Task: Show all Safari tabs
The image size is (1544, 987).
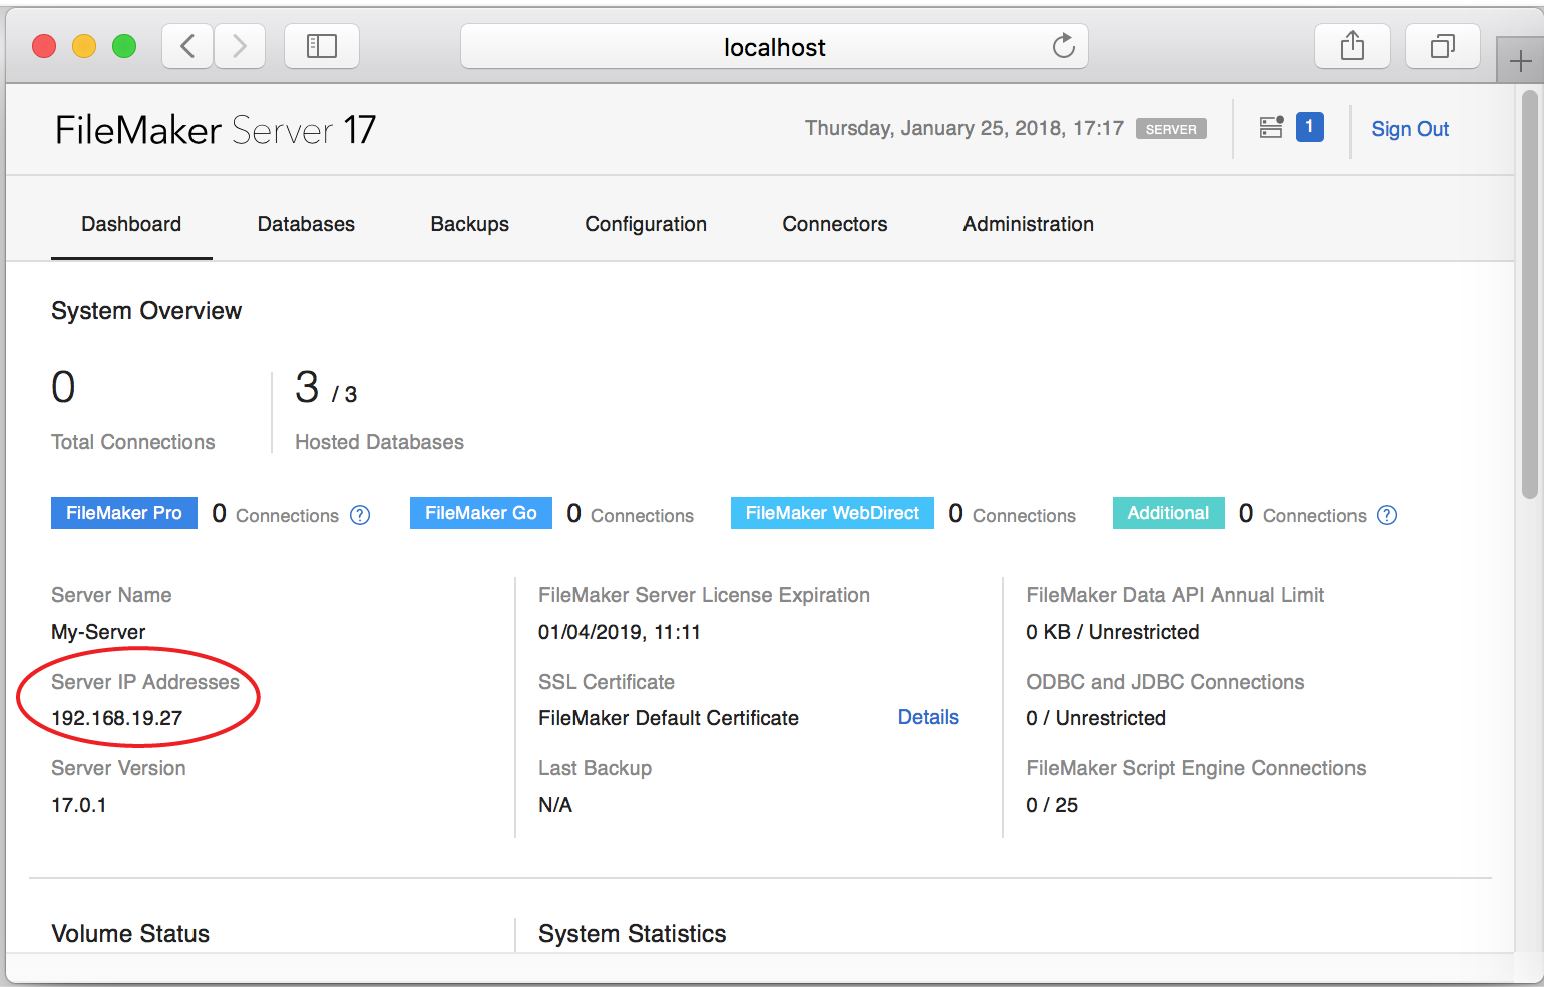Action: [1442, 45]
